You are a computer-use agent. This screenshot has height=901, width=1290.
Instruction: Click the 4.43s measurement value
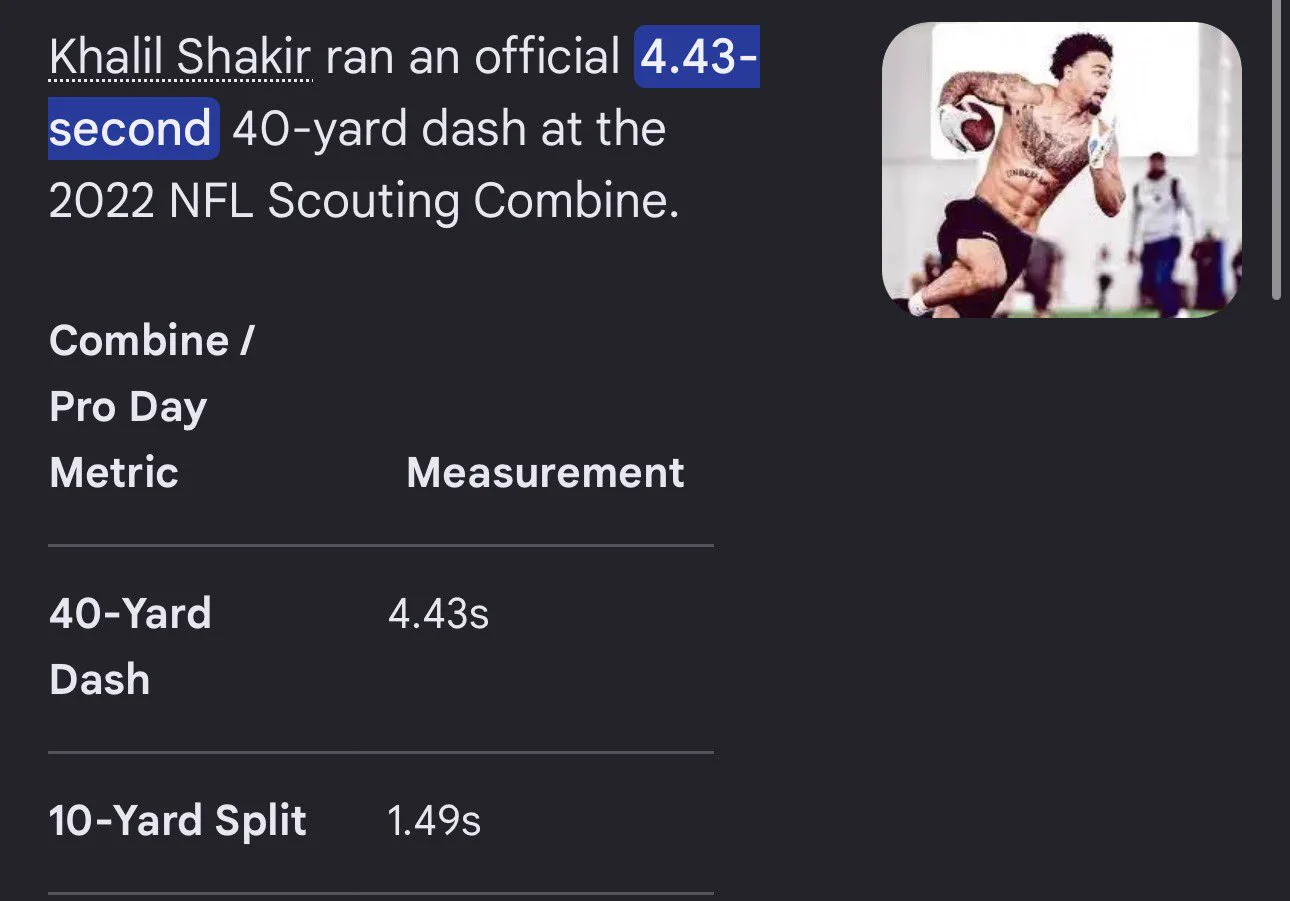pyautogui.click(x=438, y=614)
